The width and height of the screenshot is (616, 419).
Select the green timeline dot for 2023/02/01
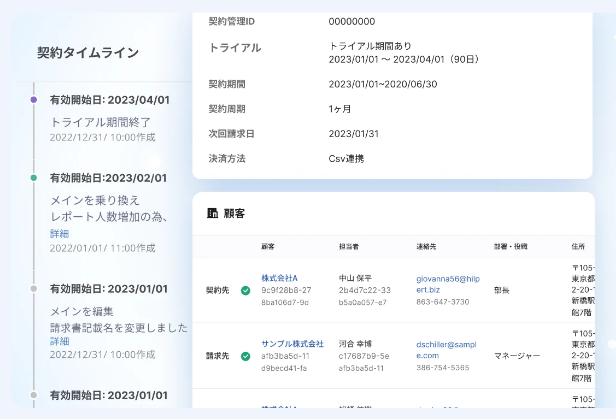pyautogui.click(x=34, y=177)
